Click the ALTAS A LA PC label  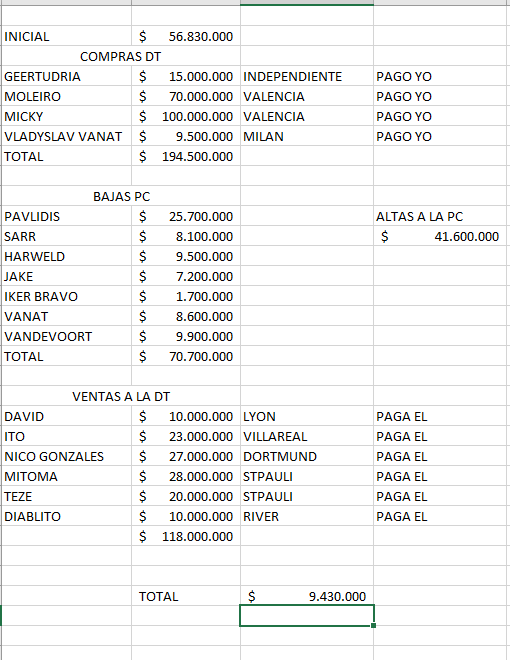[440, 216]
